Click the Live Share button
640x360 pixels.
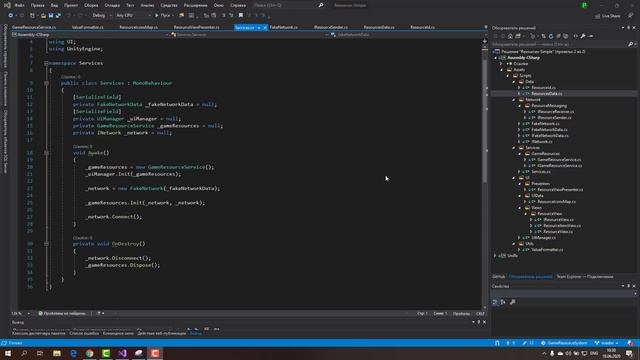coord(607,16)
